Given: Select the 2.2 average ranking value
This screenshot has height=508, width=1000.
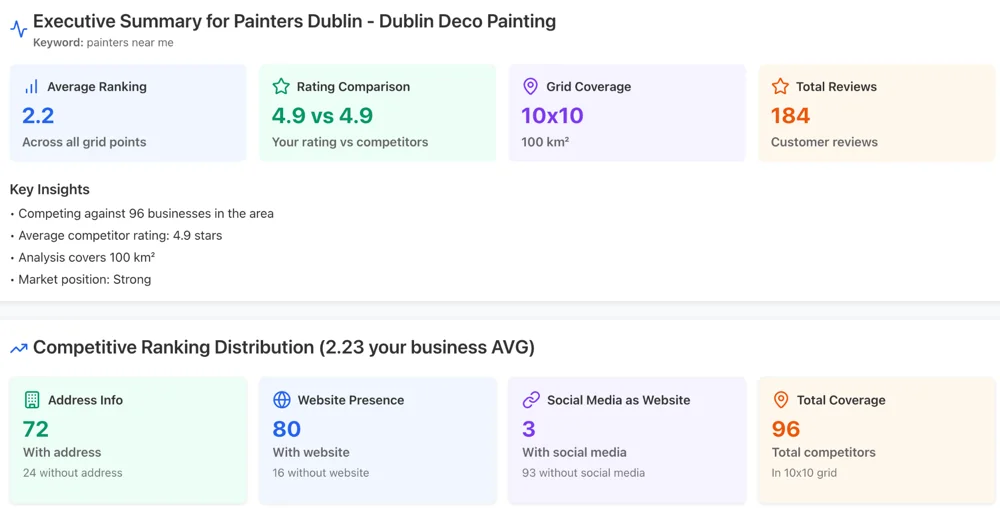Looking at the screenshot, I should [38, 116].
